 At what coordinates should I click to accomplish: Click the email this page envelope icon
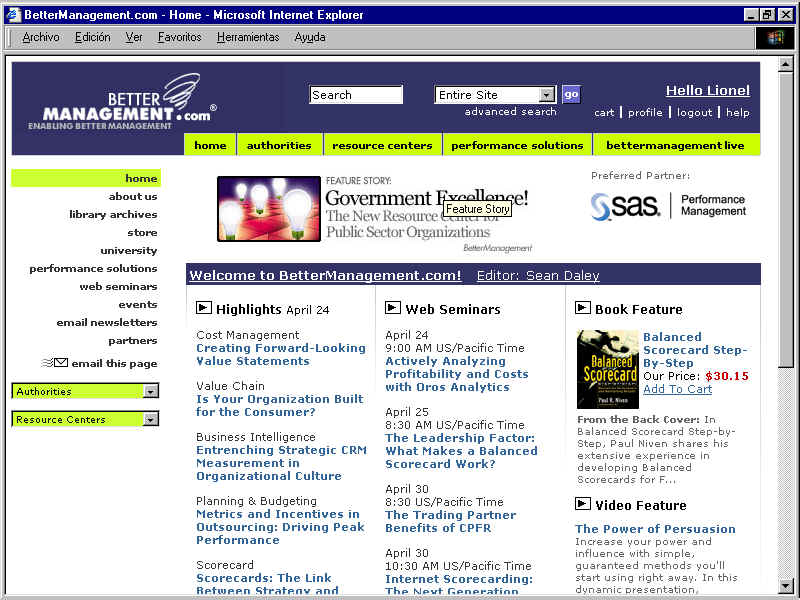(x=55, y=363)
